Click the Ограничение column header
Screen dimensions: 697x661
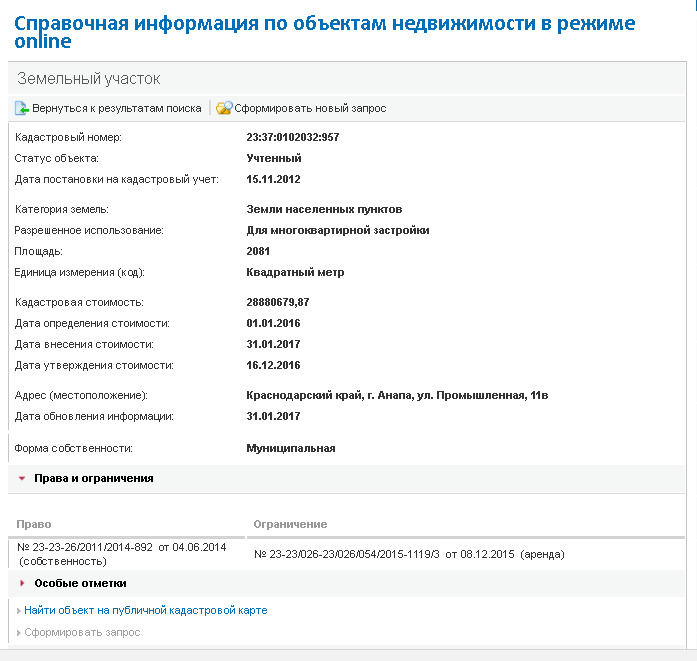[290, 524]
